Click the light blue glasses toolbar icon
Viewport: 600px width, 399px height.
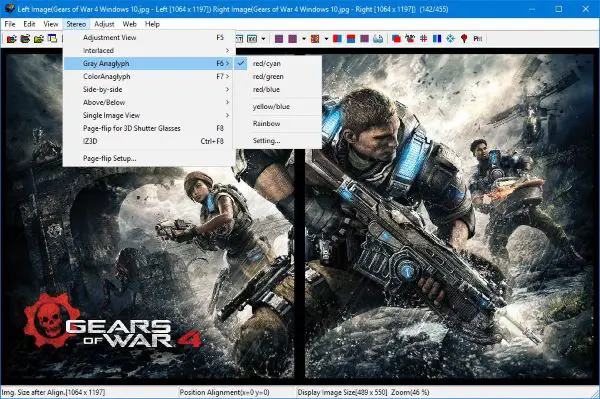click(x=378, y=39)
